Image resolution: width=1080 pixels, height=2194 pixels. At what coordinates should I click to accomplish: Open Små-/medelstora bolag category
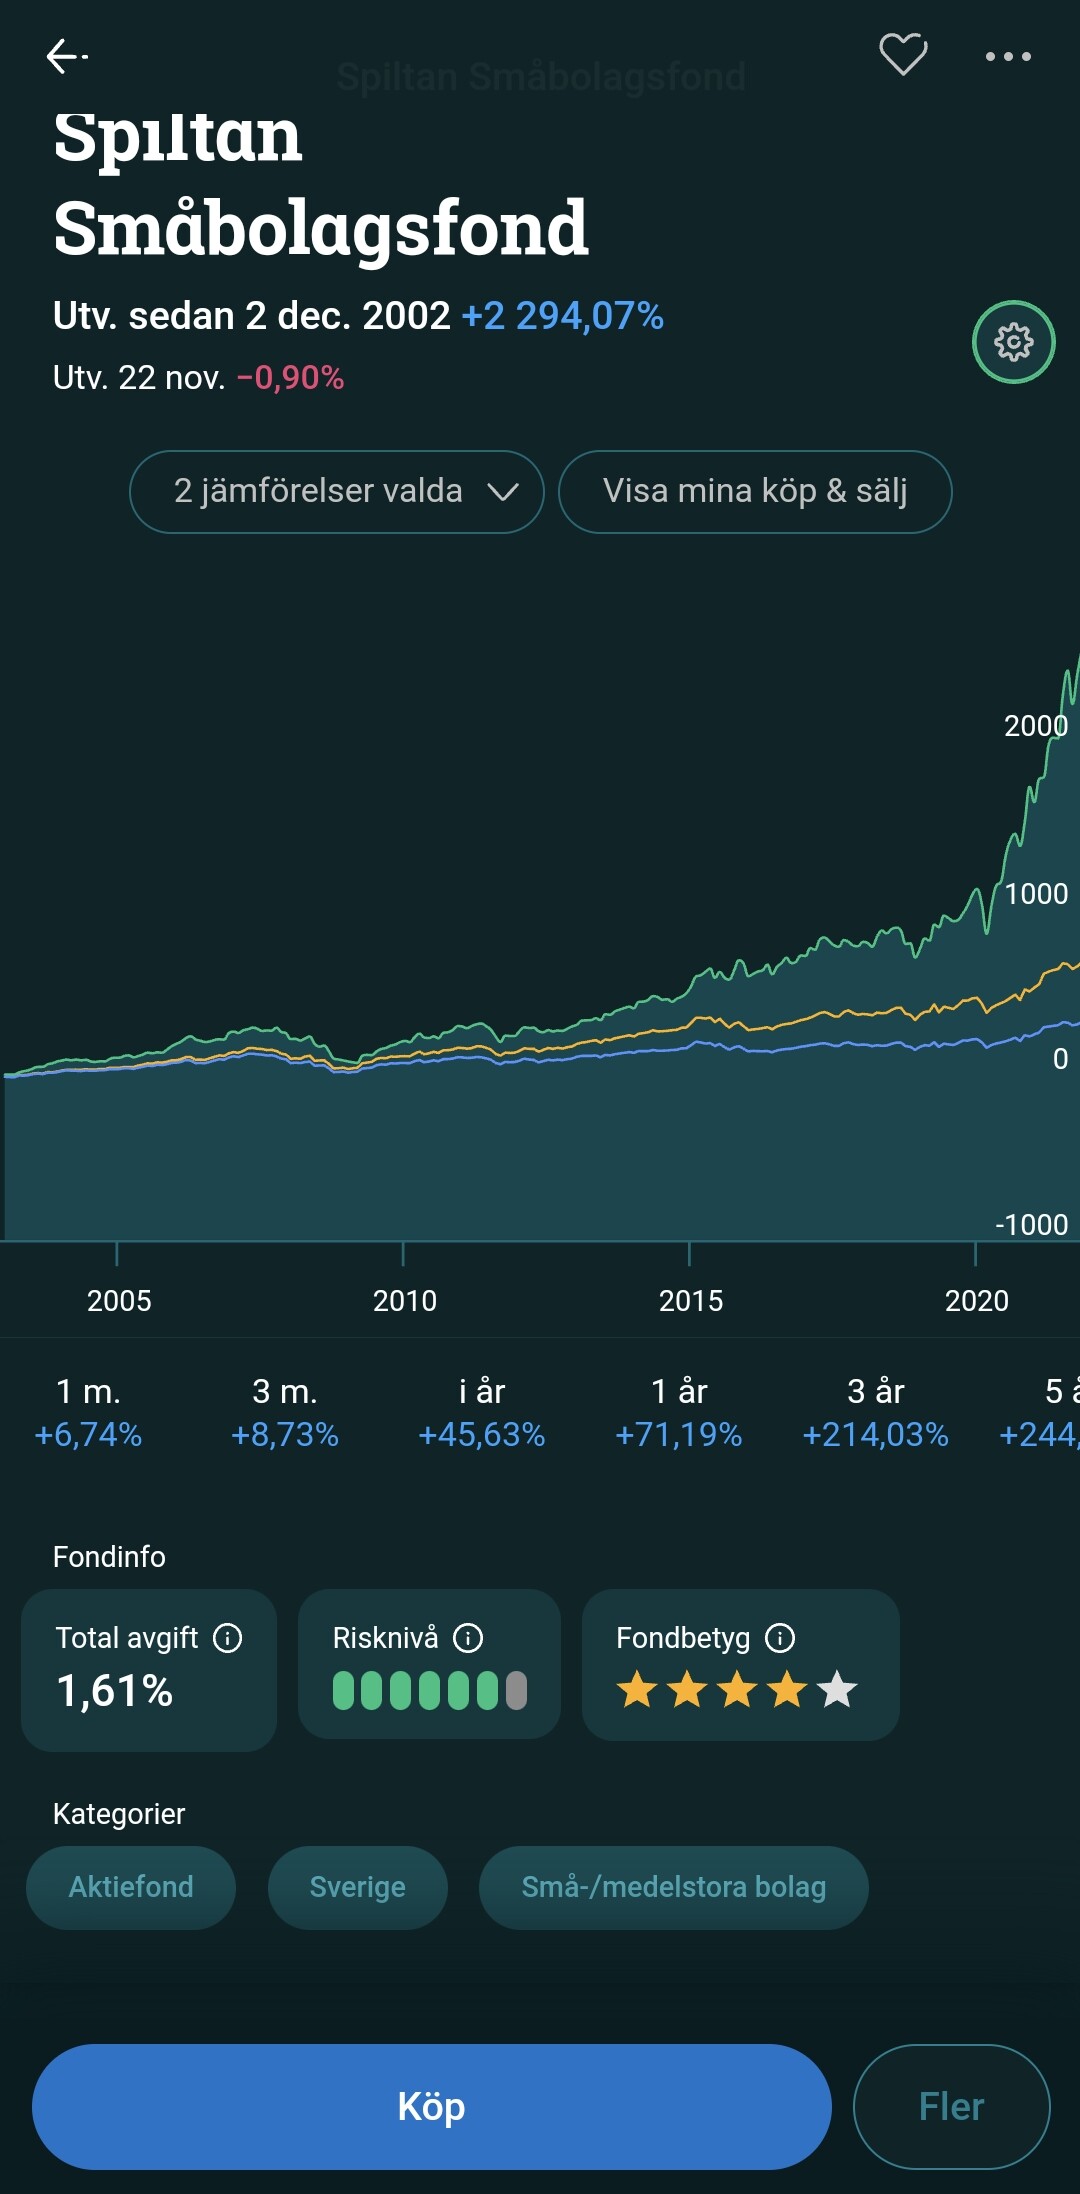[x=674, y=1887]
